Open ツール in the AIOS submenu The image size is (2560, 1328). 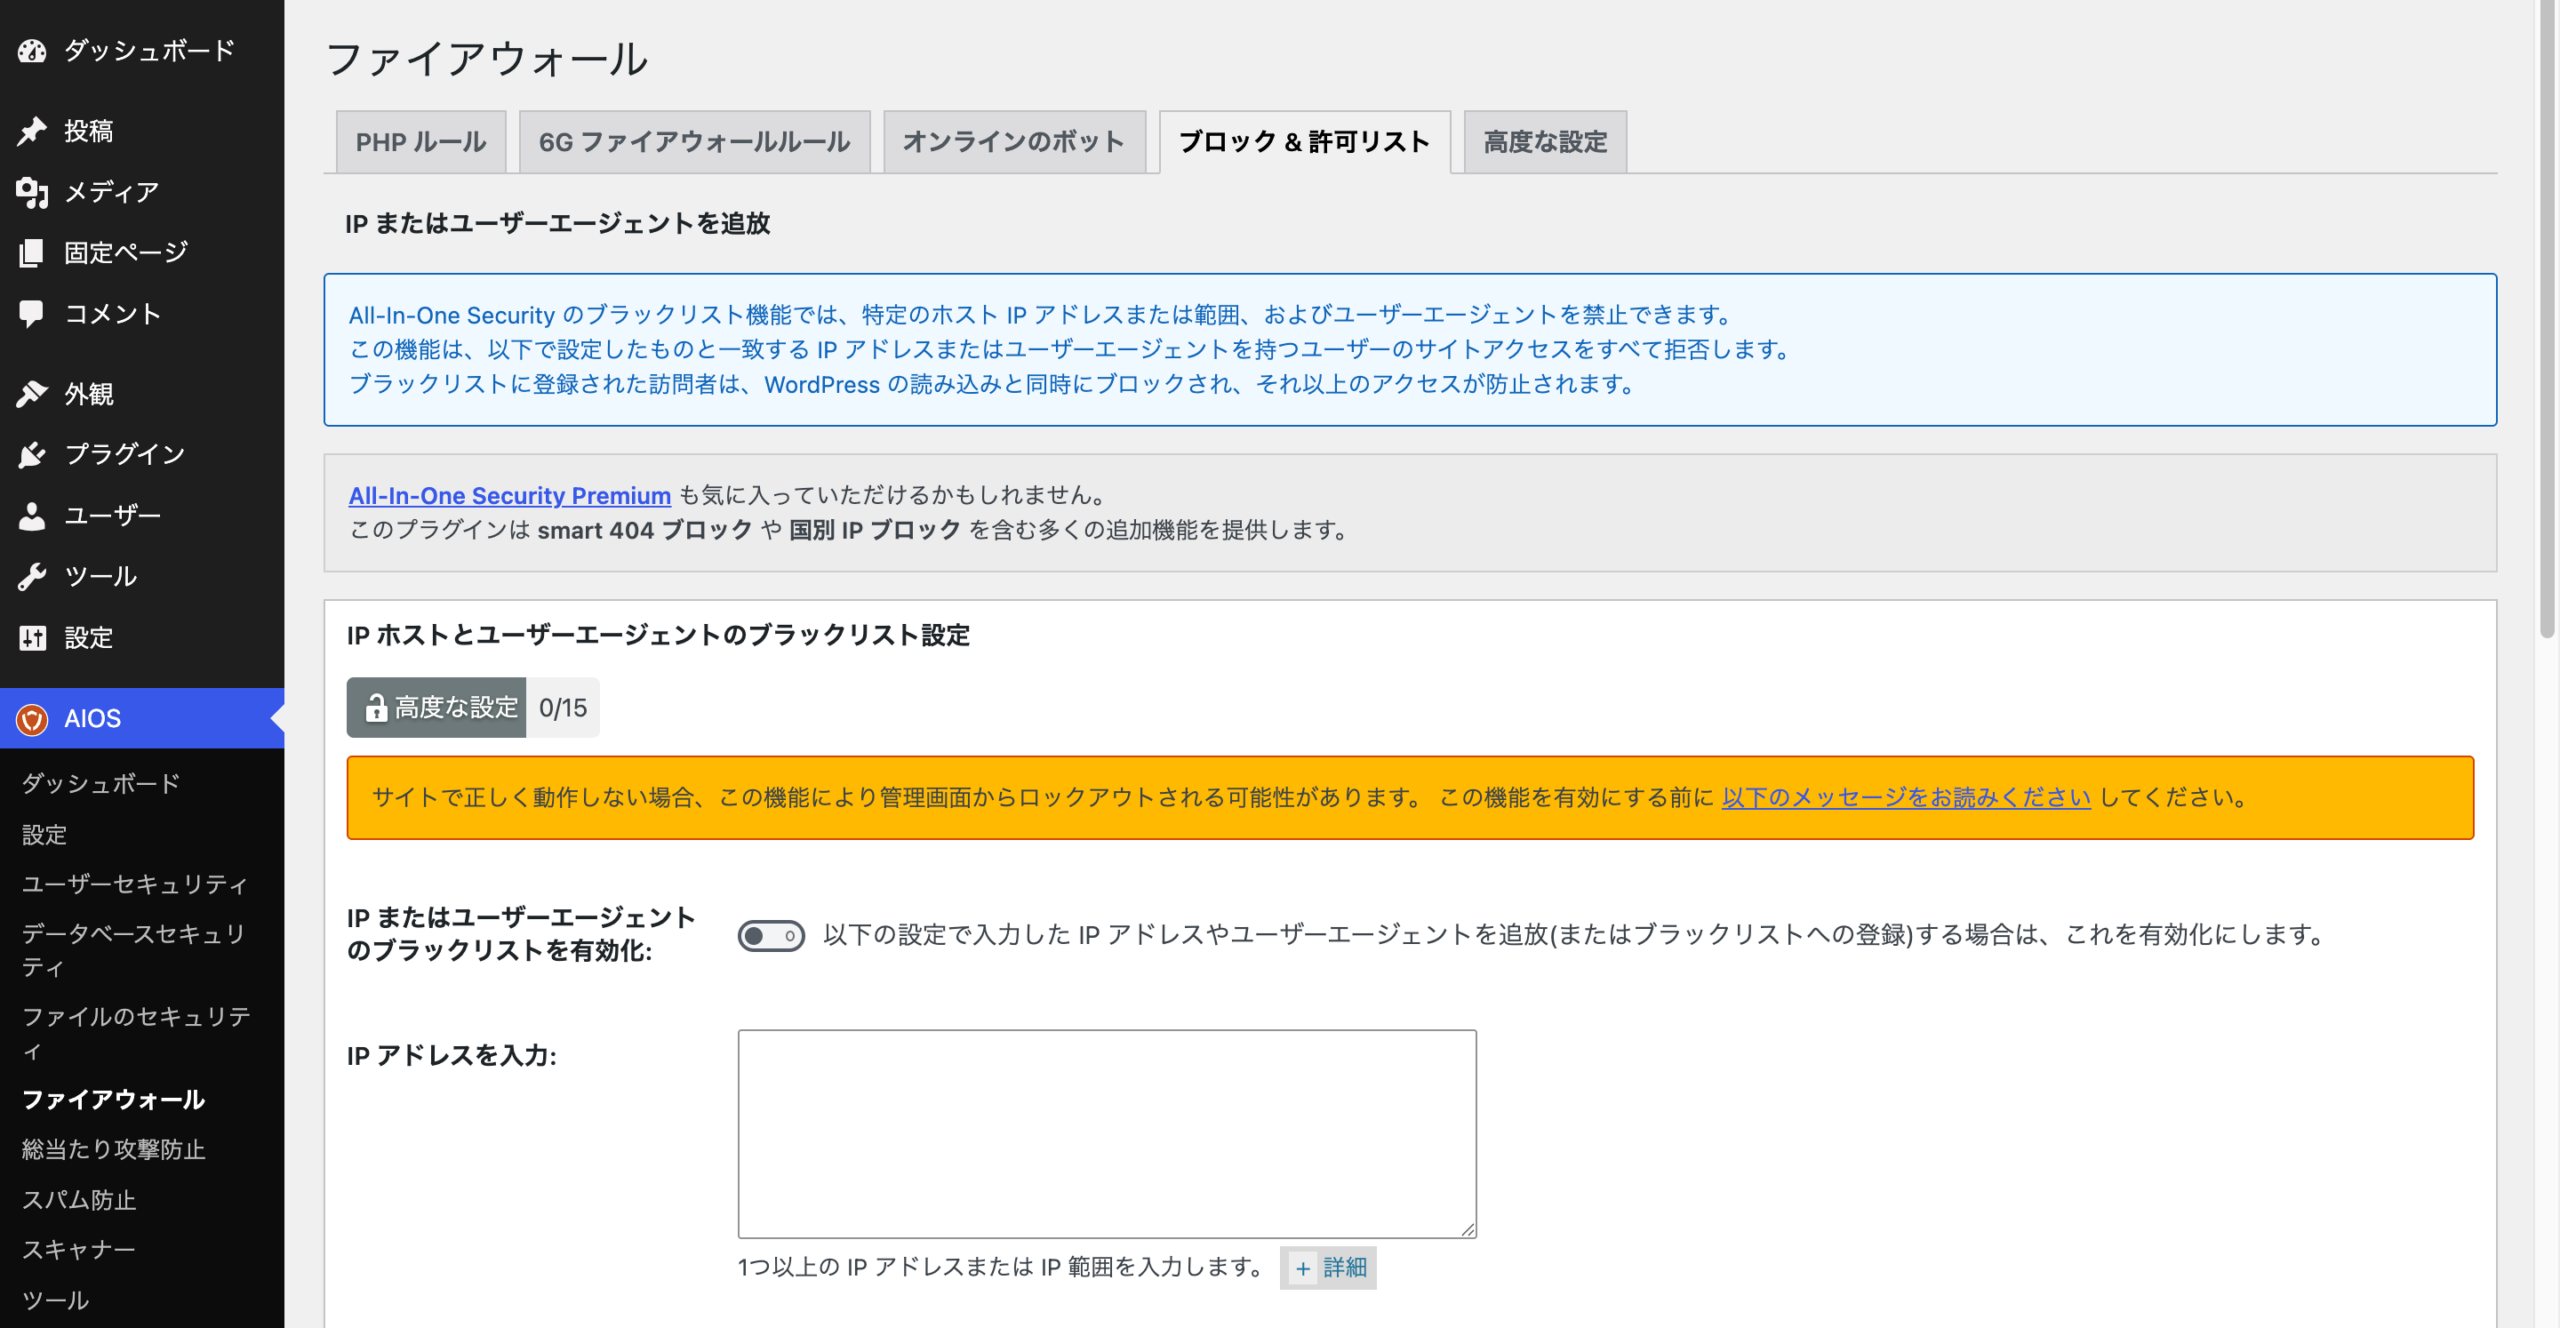pyautogui.click(x=55, y=1300)
